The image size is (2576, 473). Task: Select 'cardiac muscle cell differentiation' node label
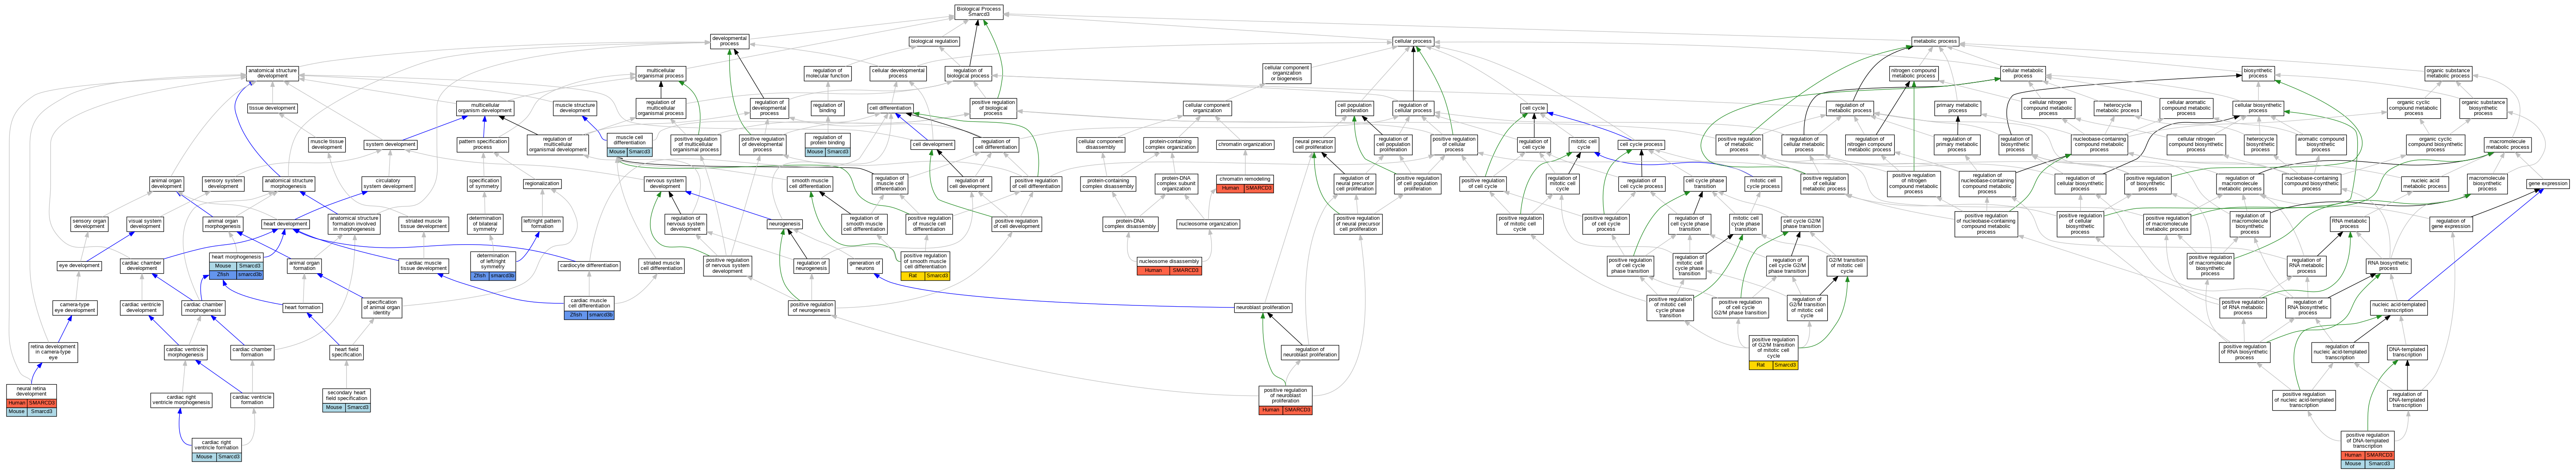point(589,303)
